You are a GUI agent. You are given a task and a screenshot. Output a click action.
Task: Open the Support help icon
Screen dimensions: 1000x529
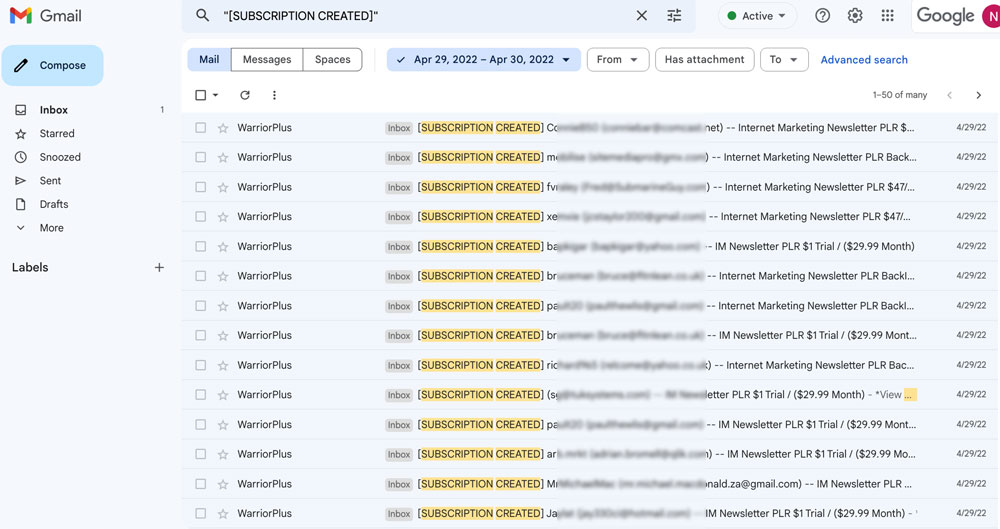click(822, 15)
